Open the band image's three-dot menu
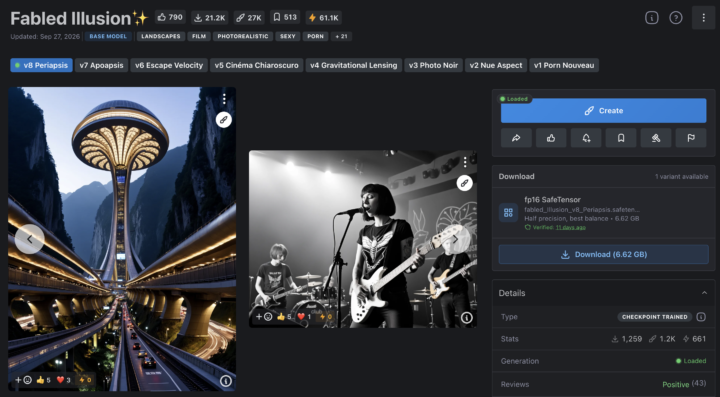The image size is (720, 397). (x=465, y=162)
